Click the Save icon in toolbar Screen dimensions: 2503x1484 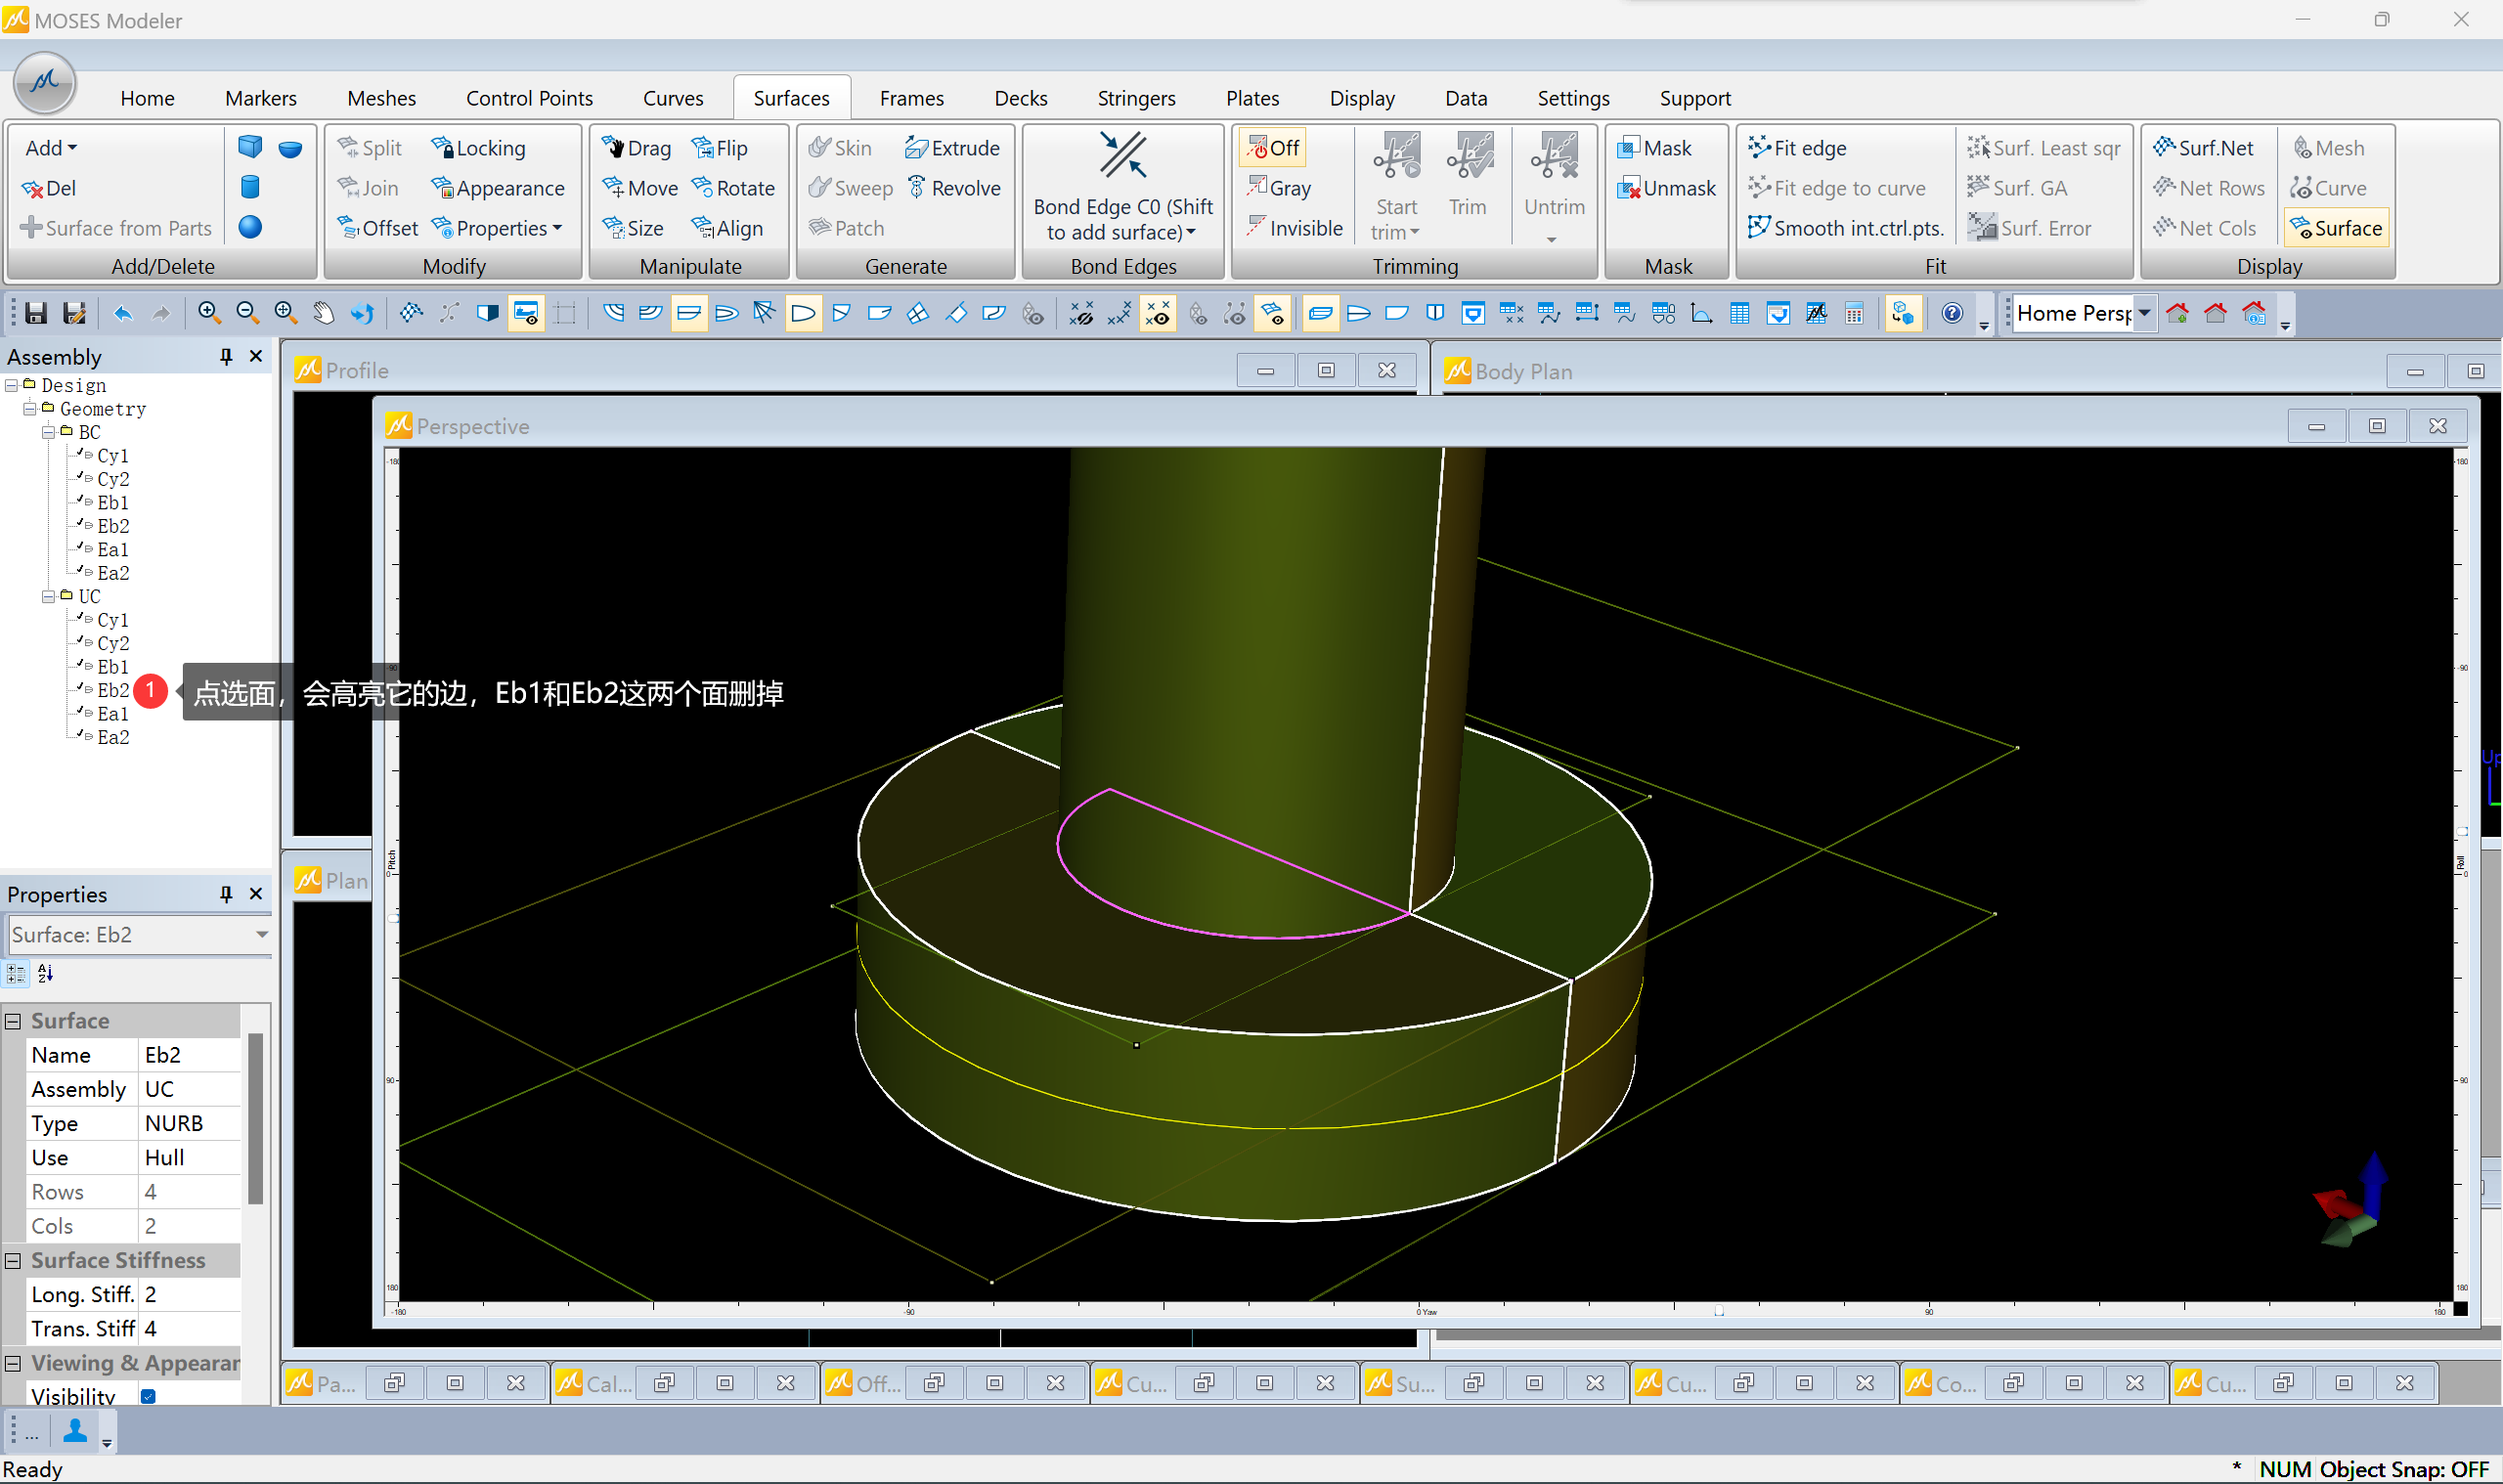point(36,313)
